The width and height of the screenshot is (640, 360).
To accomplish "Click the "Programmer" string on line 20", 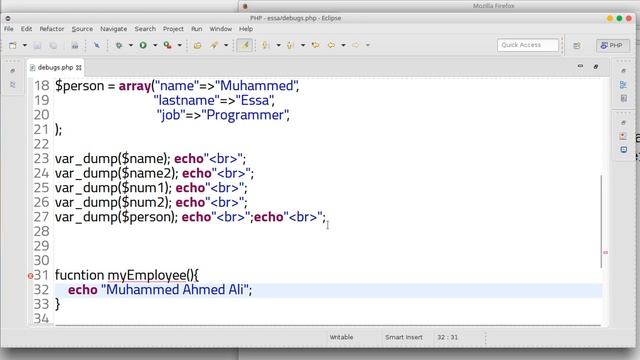I will coord(244,115).
